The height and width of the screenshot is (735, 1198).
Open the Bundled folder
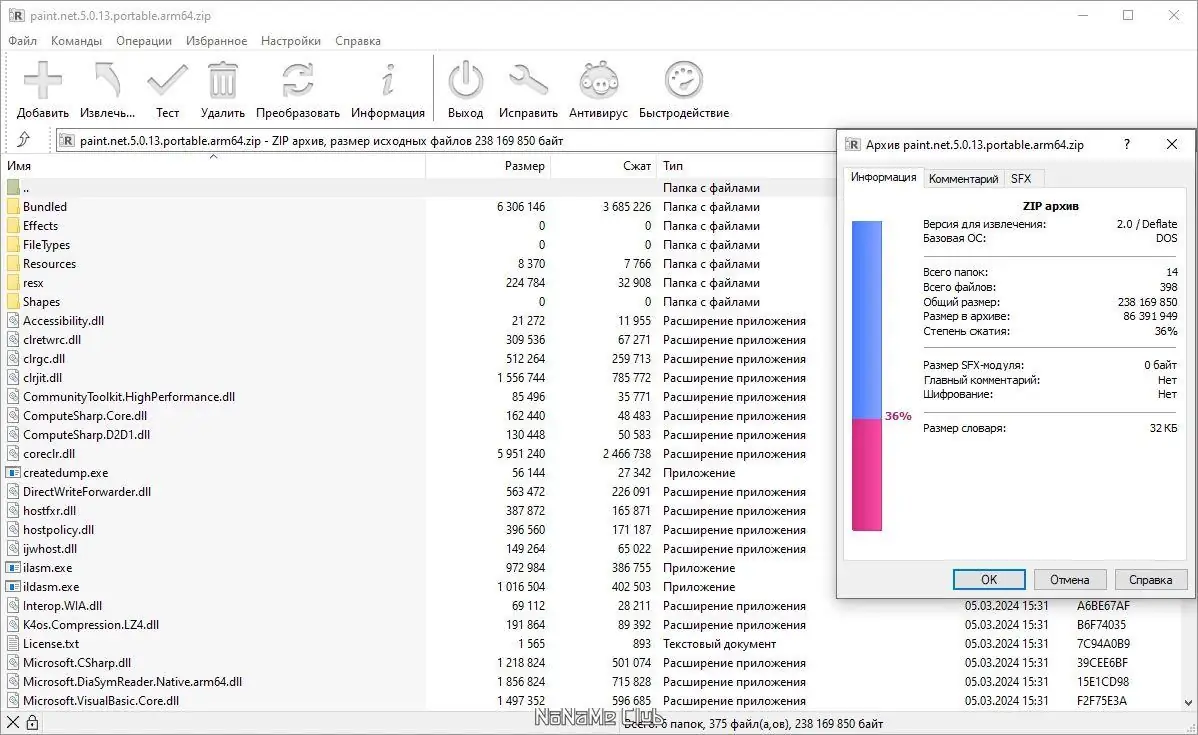pos(45,206)
